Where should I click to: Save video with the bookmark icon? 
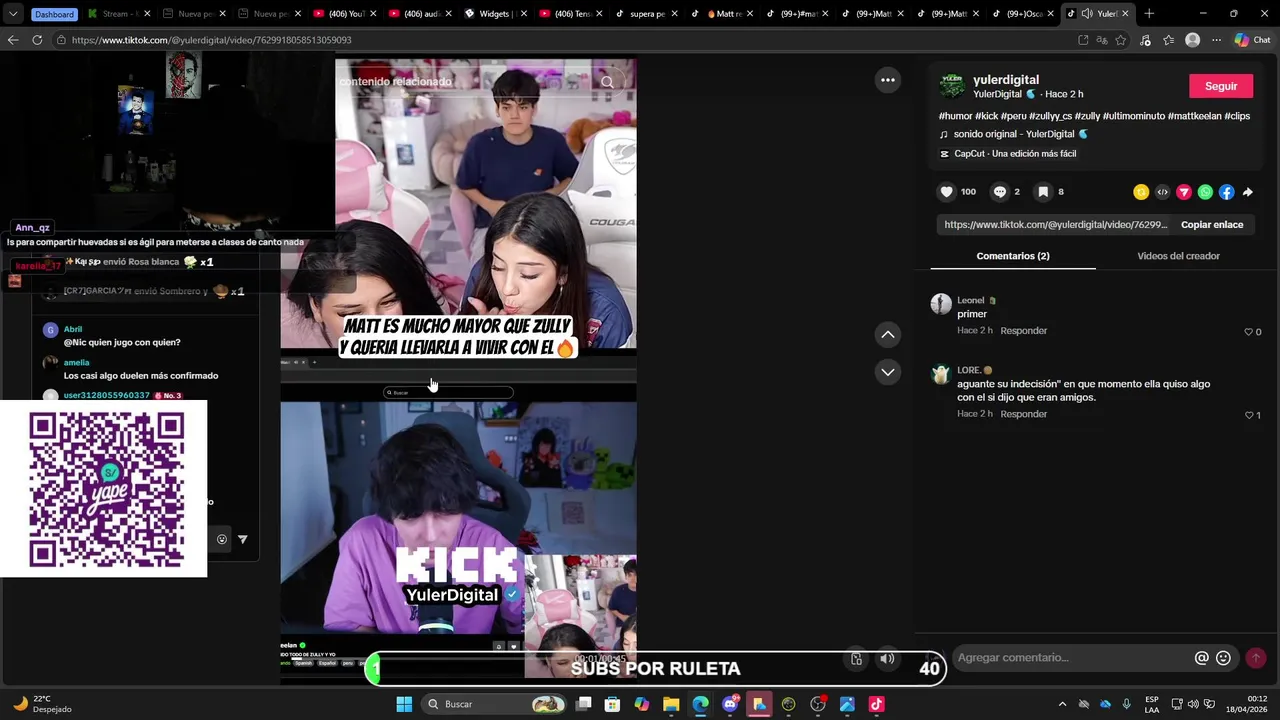point(1043,192)
